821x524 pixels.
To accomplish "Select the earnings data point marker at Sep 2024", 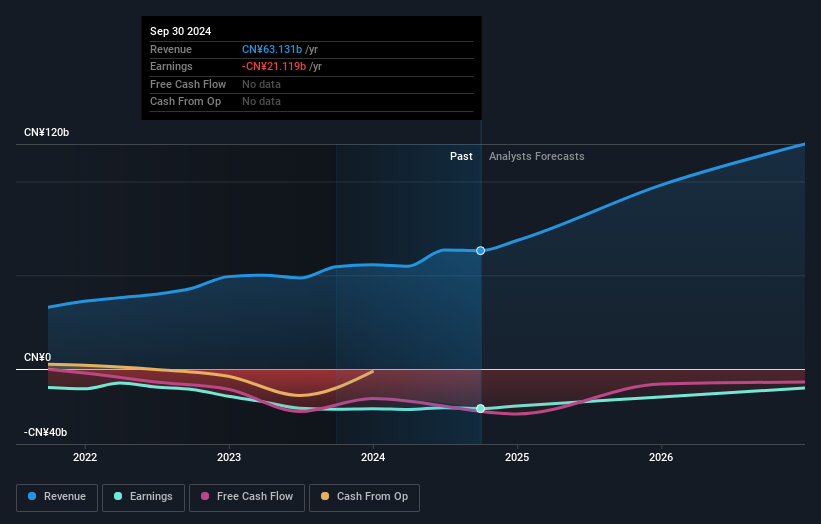I will click(481, 408).
